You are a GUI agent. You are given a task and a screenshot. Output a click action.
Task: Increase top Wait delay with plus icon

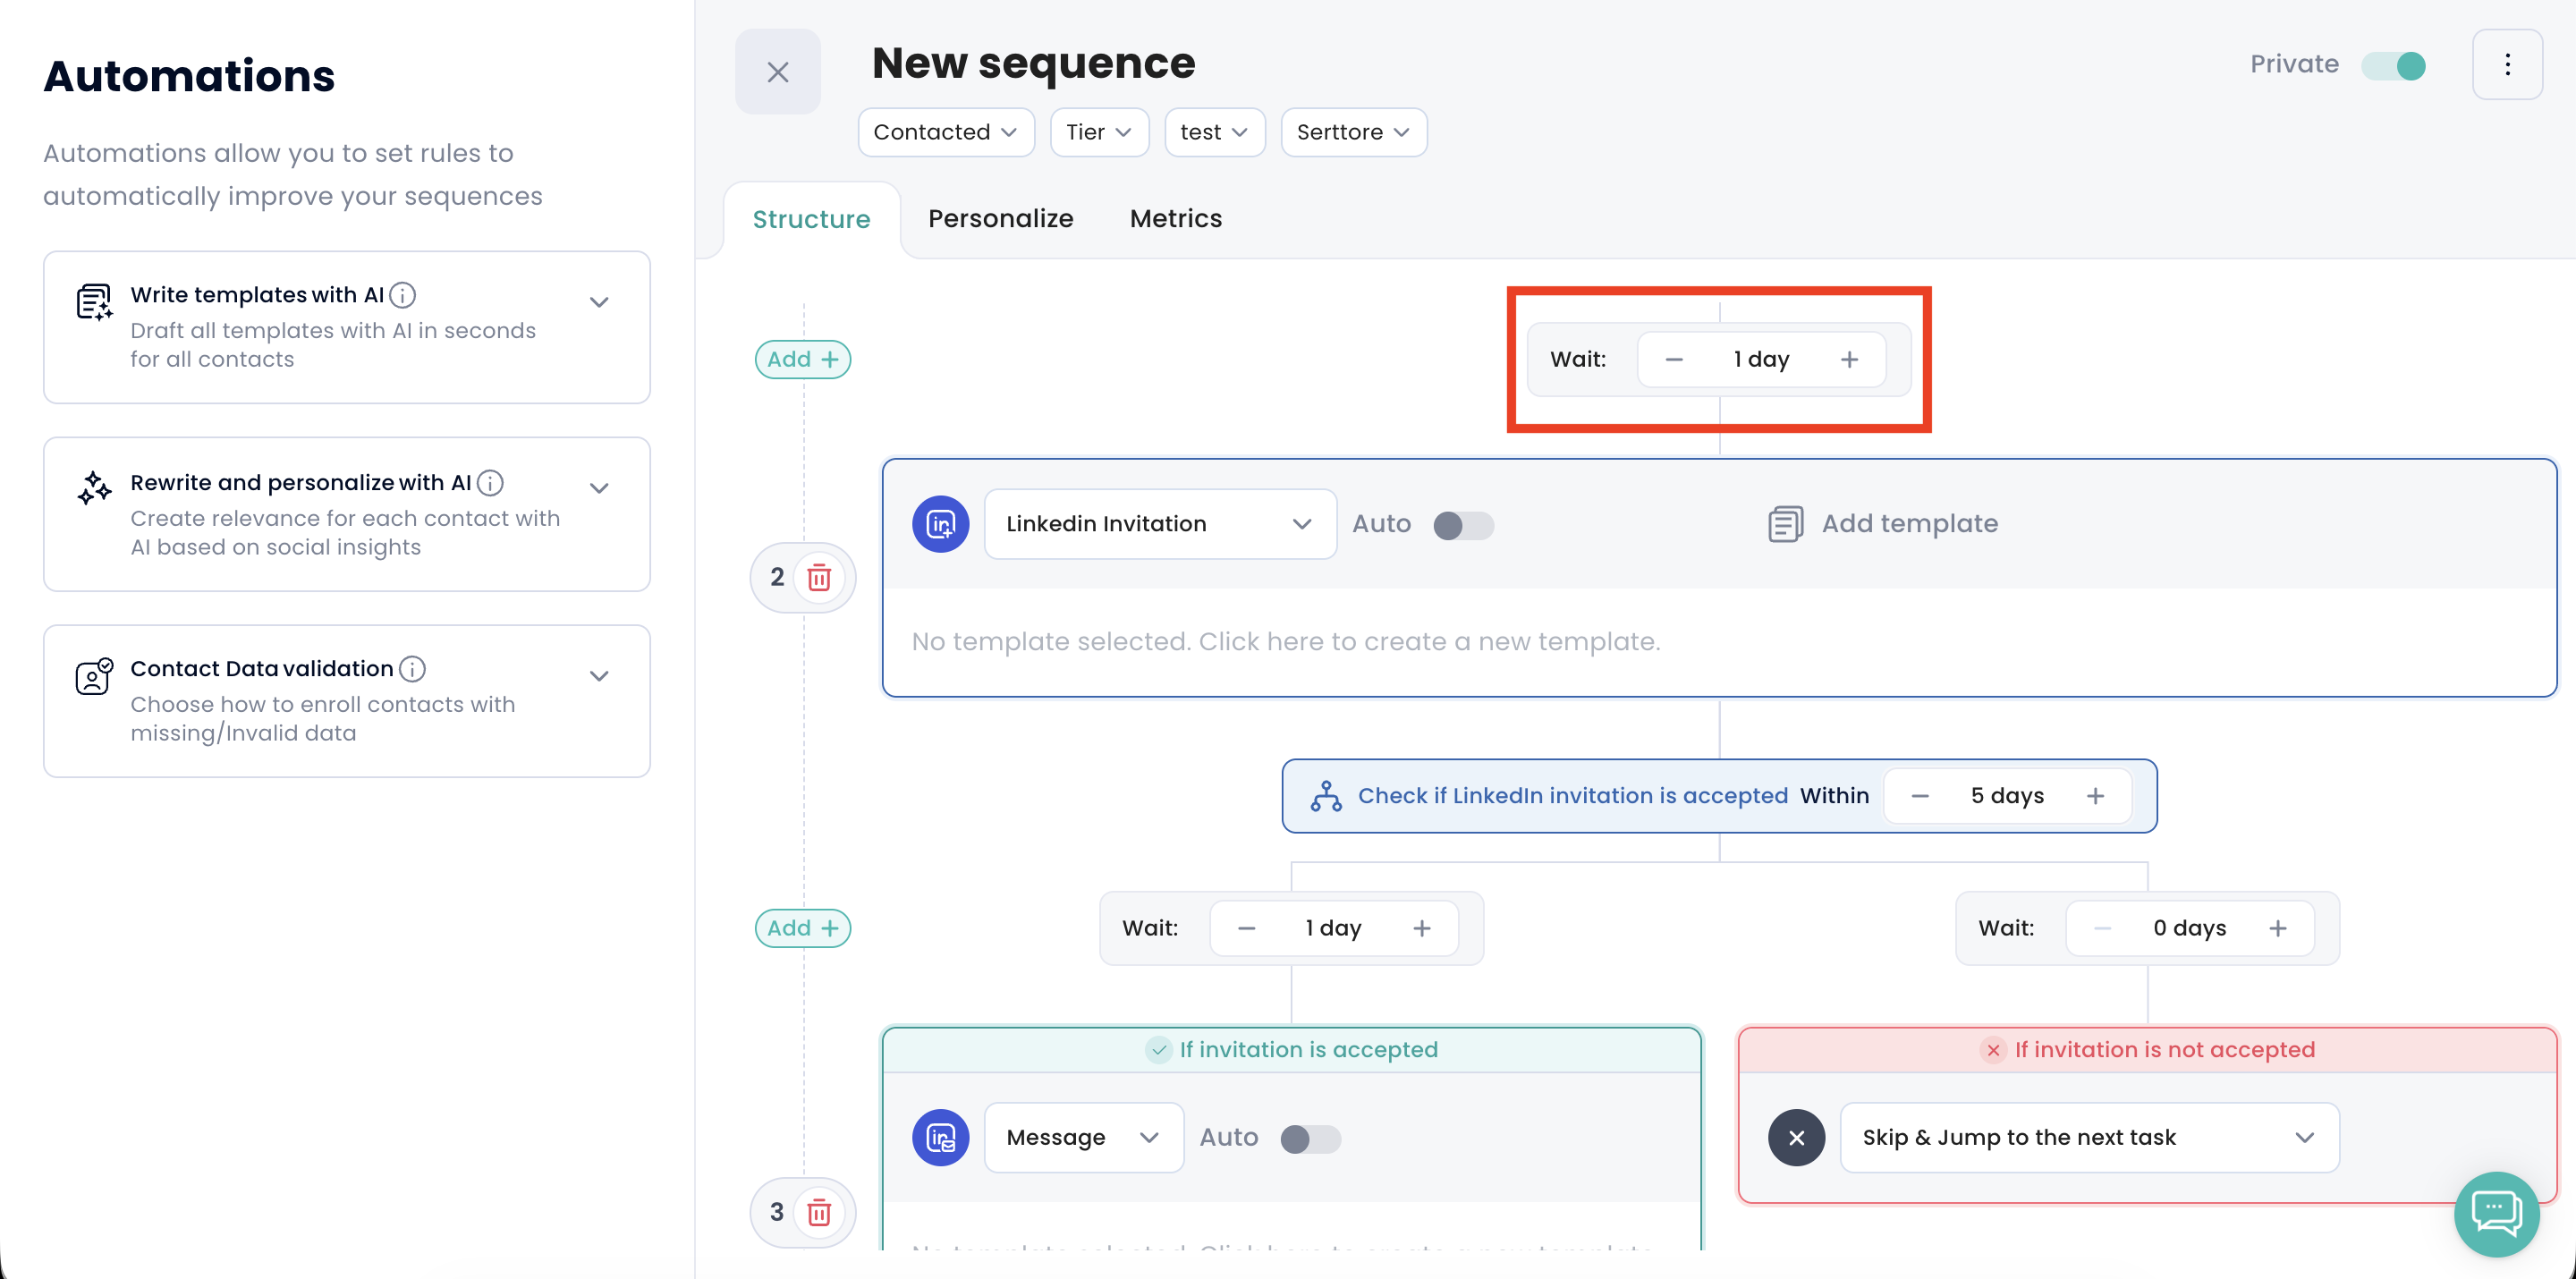click(1849, 359)
